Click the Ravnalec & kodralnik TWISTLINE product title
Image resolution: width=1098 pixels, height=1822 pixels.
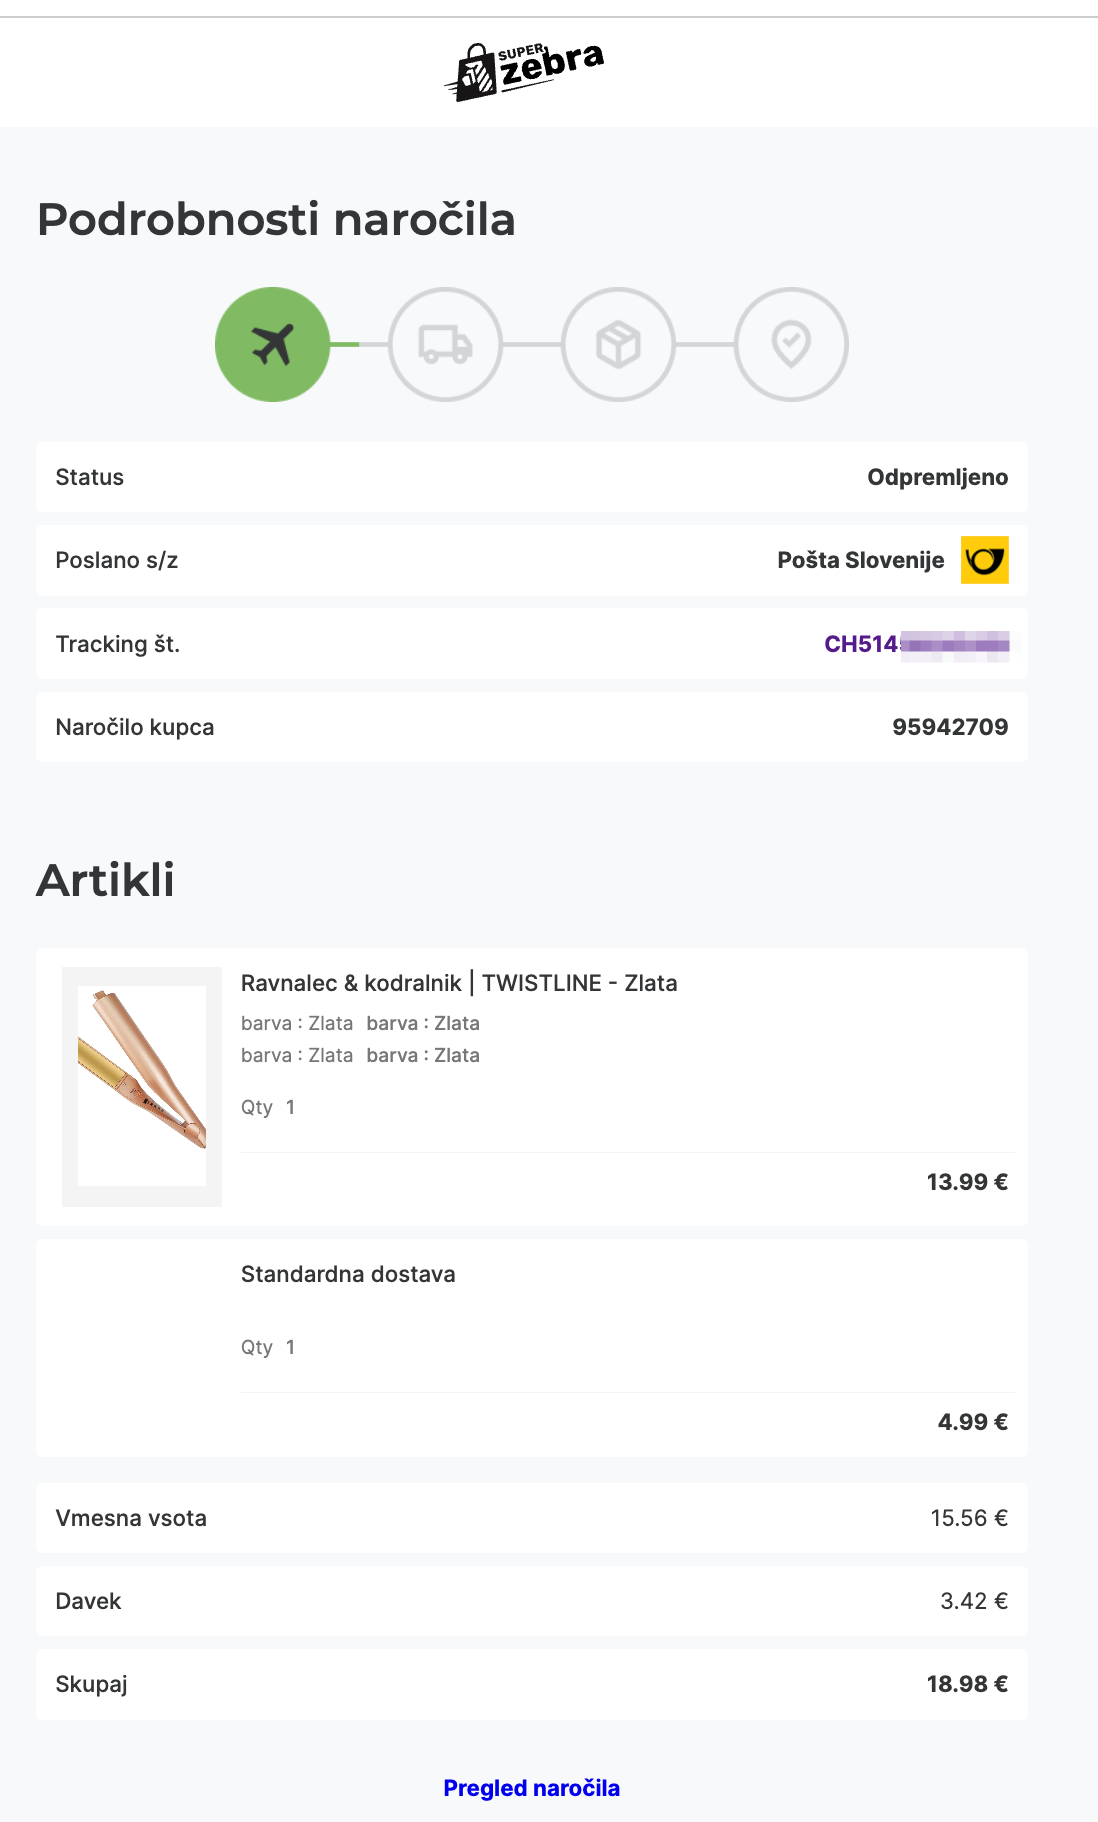coord(459,983)
